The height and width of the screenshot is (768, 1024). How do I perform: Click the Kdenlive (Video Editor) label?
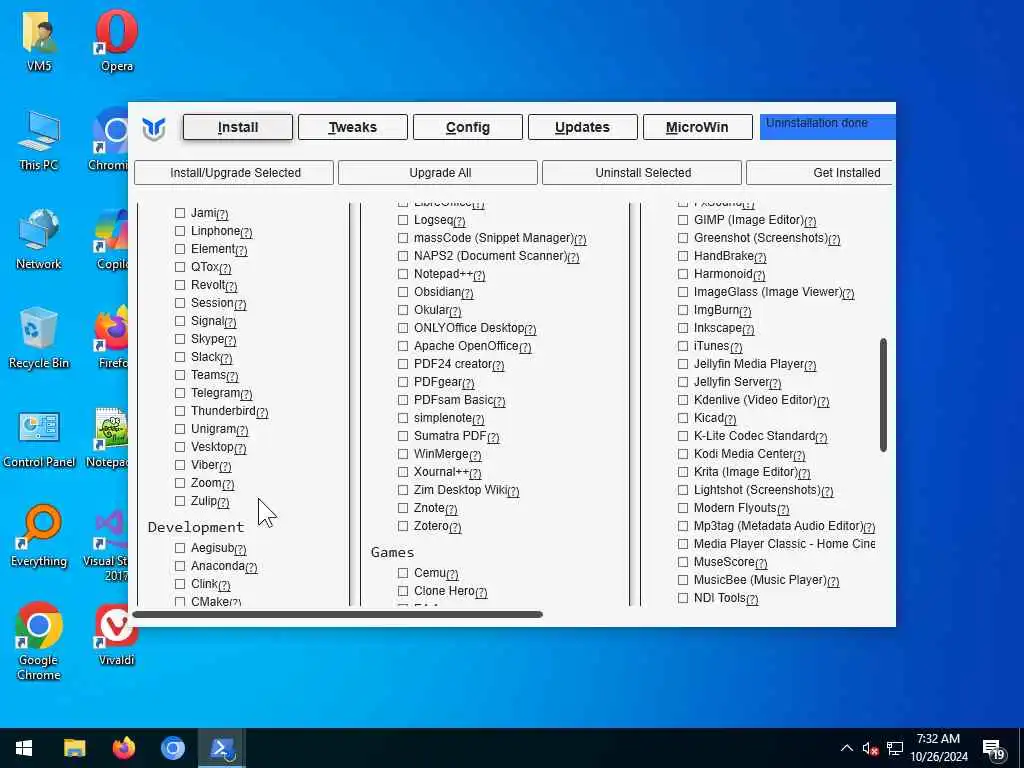click(x=755, y=400)
